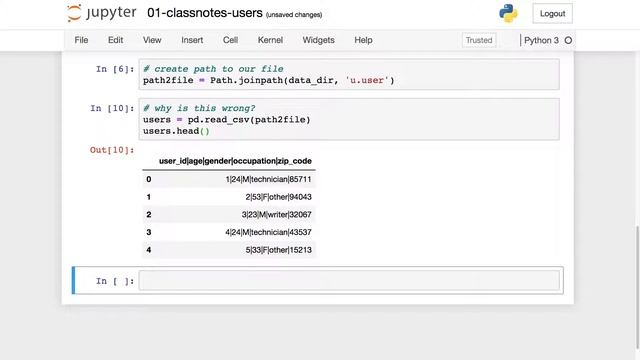Open the Cell menu

click(x=230, y=40)
